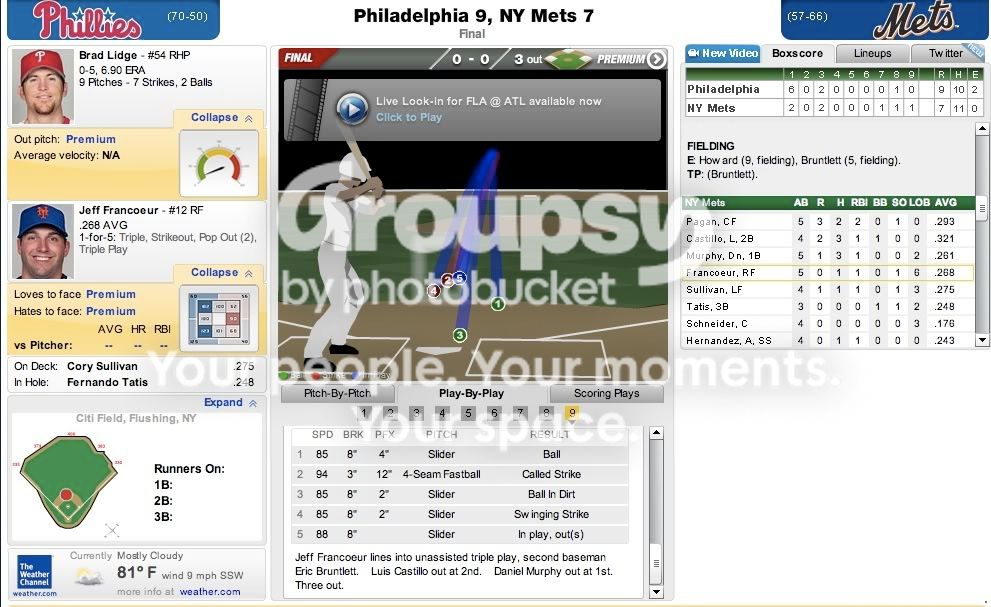Jump to inning 5

(468, 414)
